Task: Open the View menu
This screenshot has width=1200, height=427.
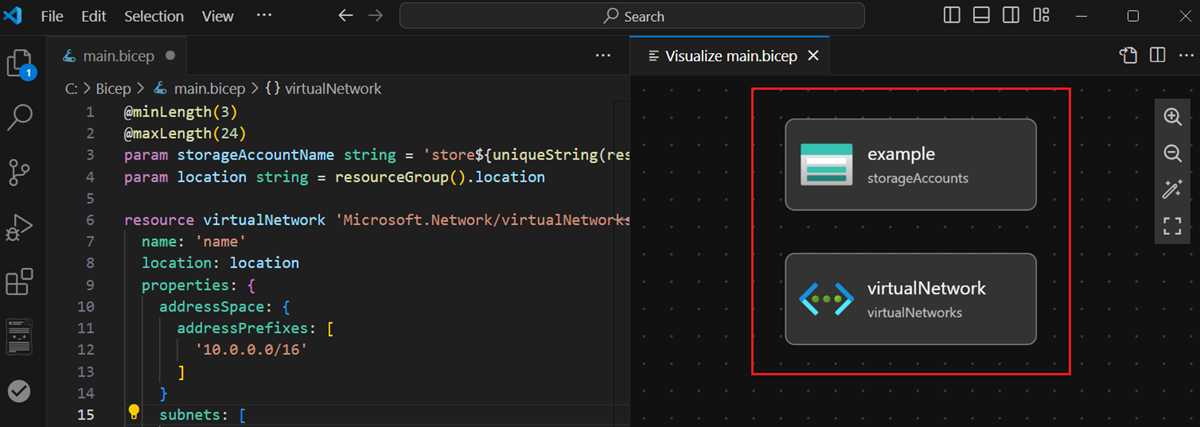Action: point(218,16)
